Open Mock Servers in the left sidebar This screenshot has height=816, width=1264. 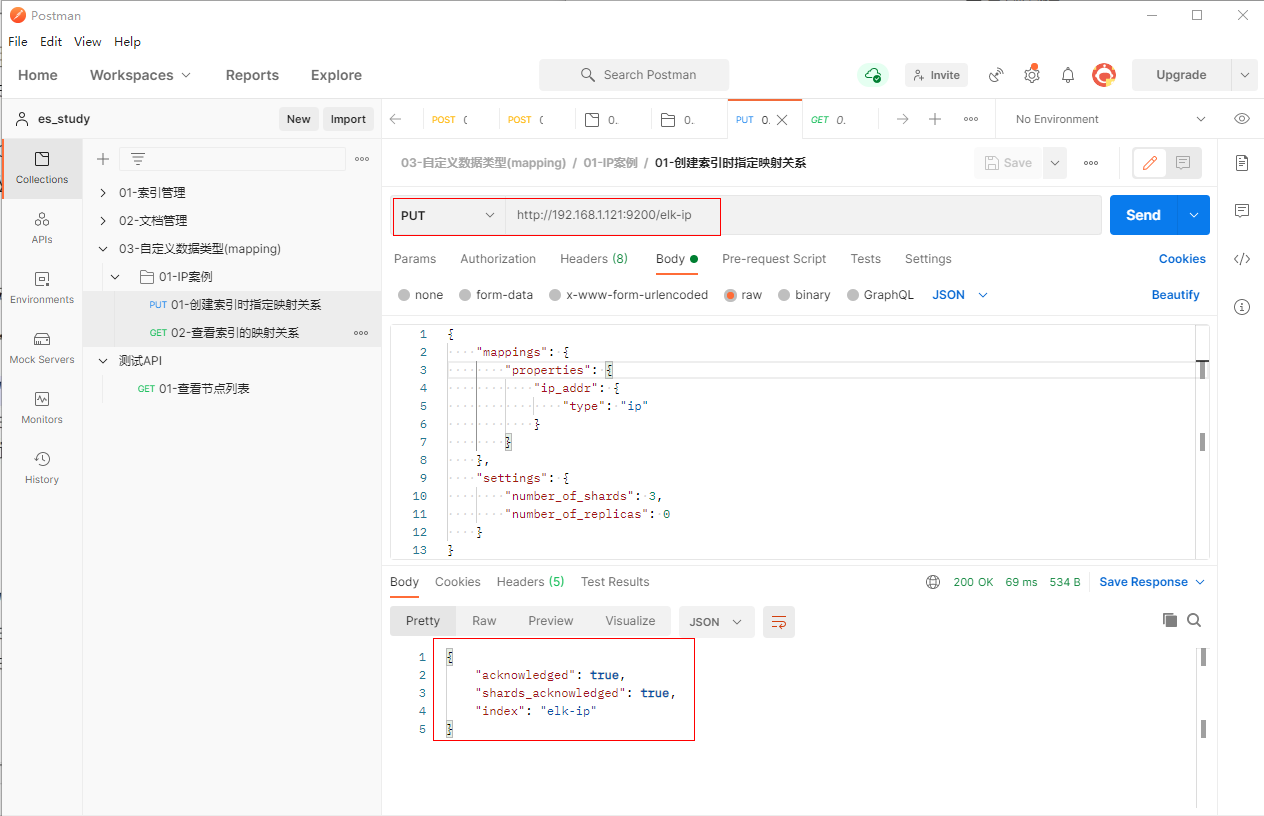[x=42, y=347]
